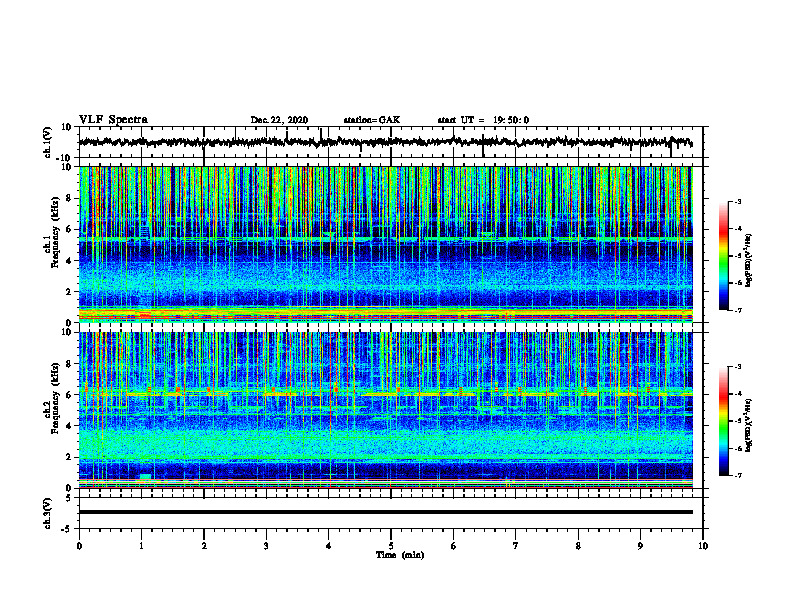
Task: Click the "ch.2 Frequency (kHz)" axis label
Action: tap(52, 398)
